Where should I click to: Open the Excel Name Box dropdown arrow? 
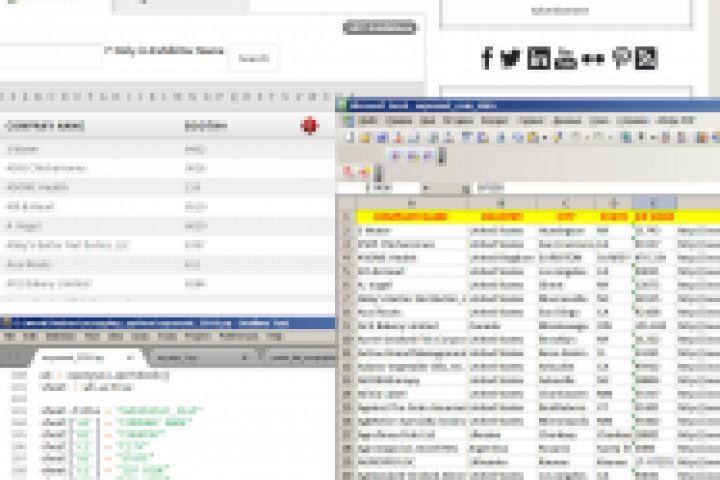(426, 188)
